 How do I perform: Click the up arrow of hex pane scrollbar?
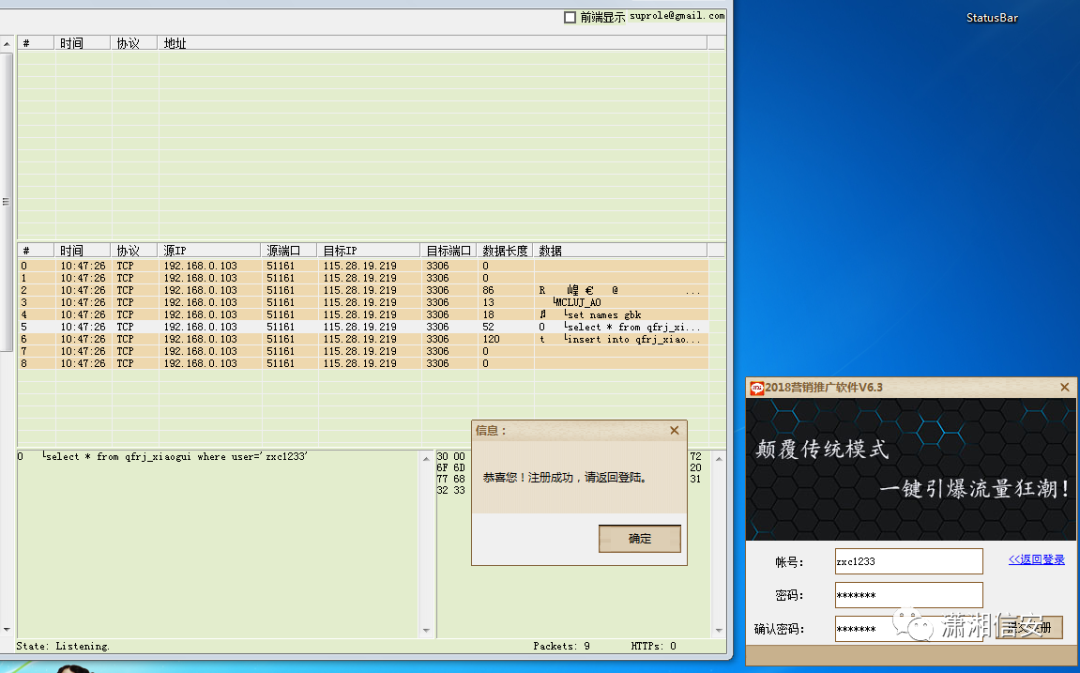point(718,458)
